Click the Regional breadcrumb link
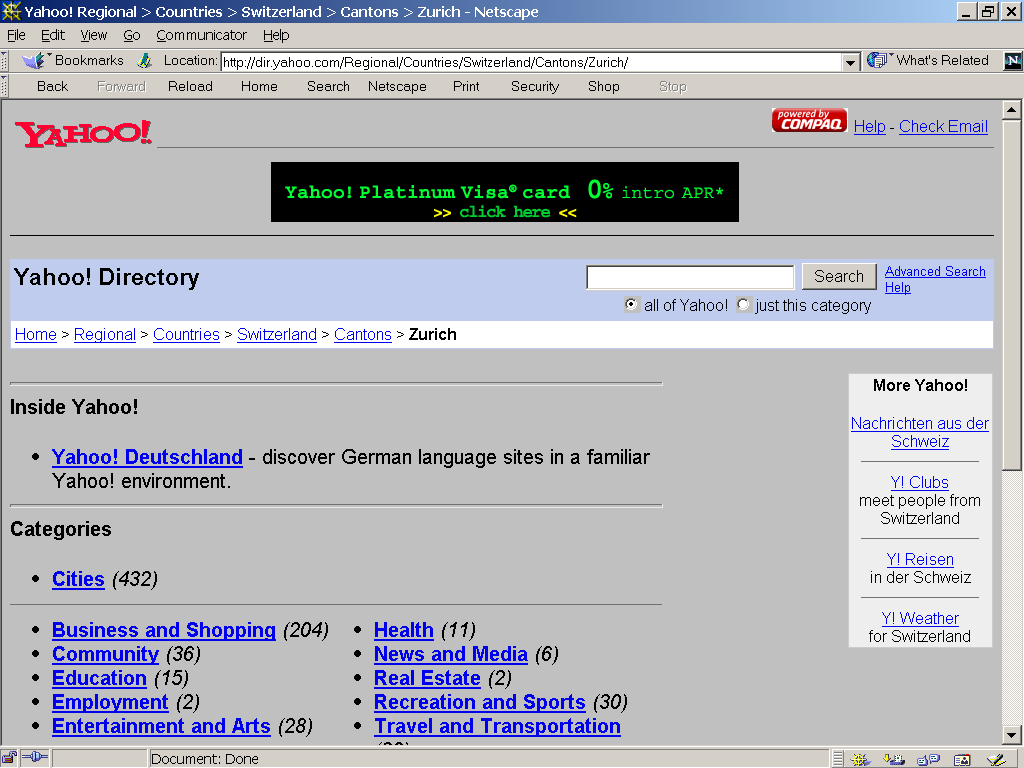 click(104, 334)
